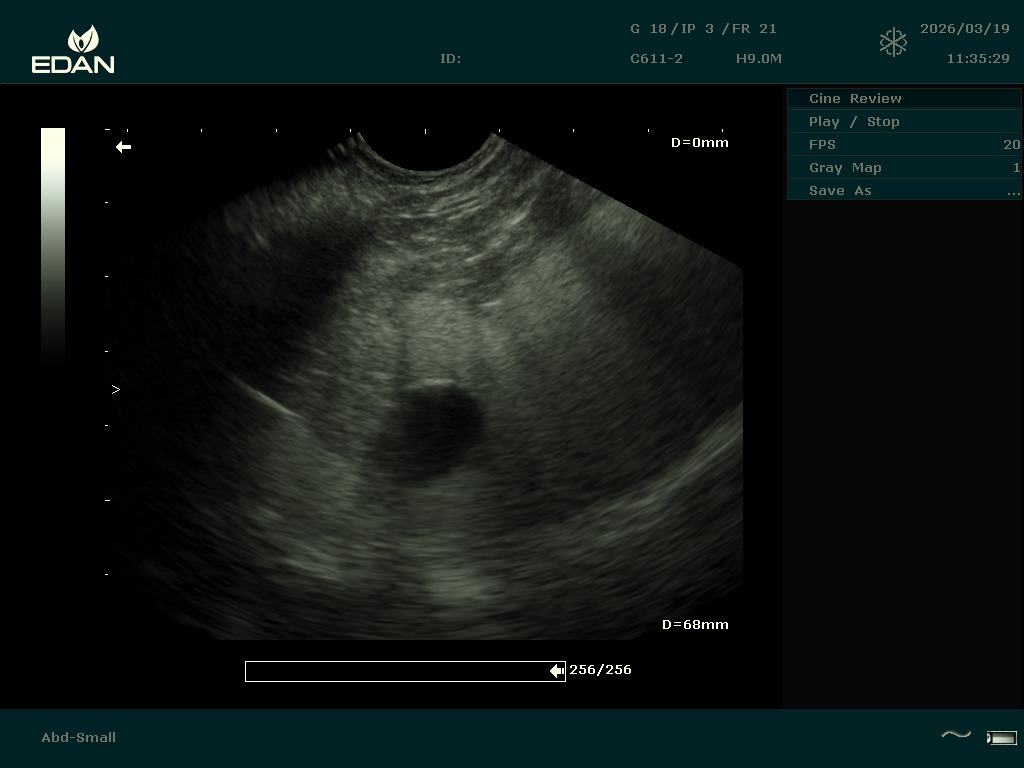Click the EDAN logo
This screenshot has height=768, width=1024.
click(x=73, y=50)
